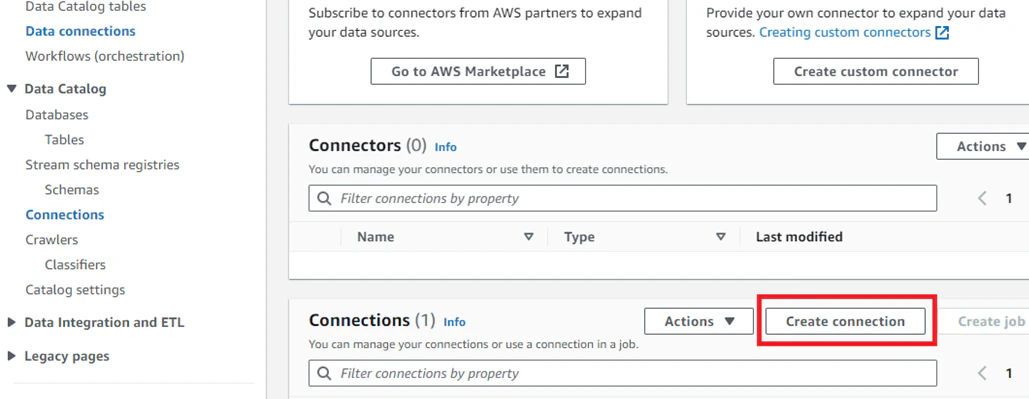Collapse the Data Catalog section

pos(11,89)
